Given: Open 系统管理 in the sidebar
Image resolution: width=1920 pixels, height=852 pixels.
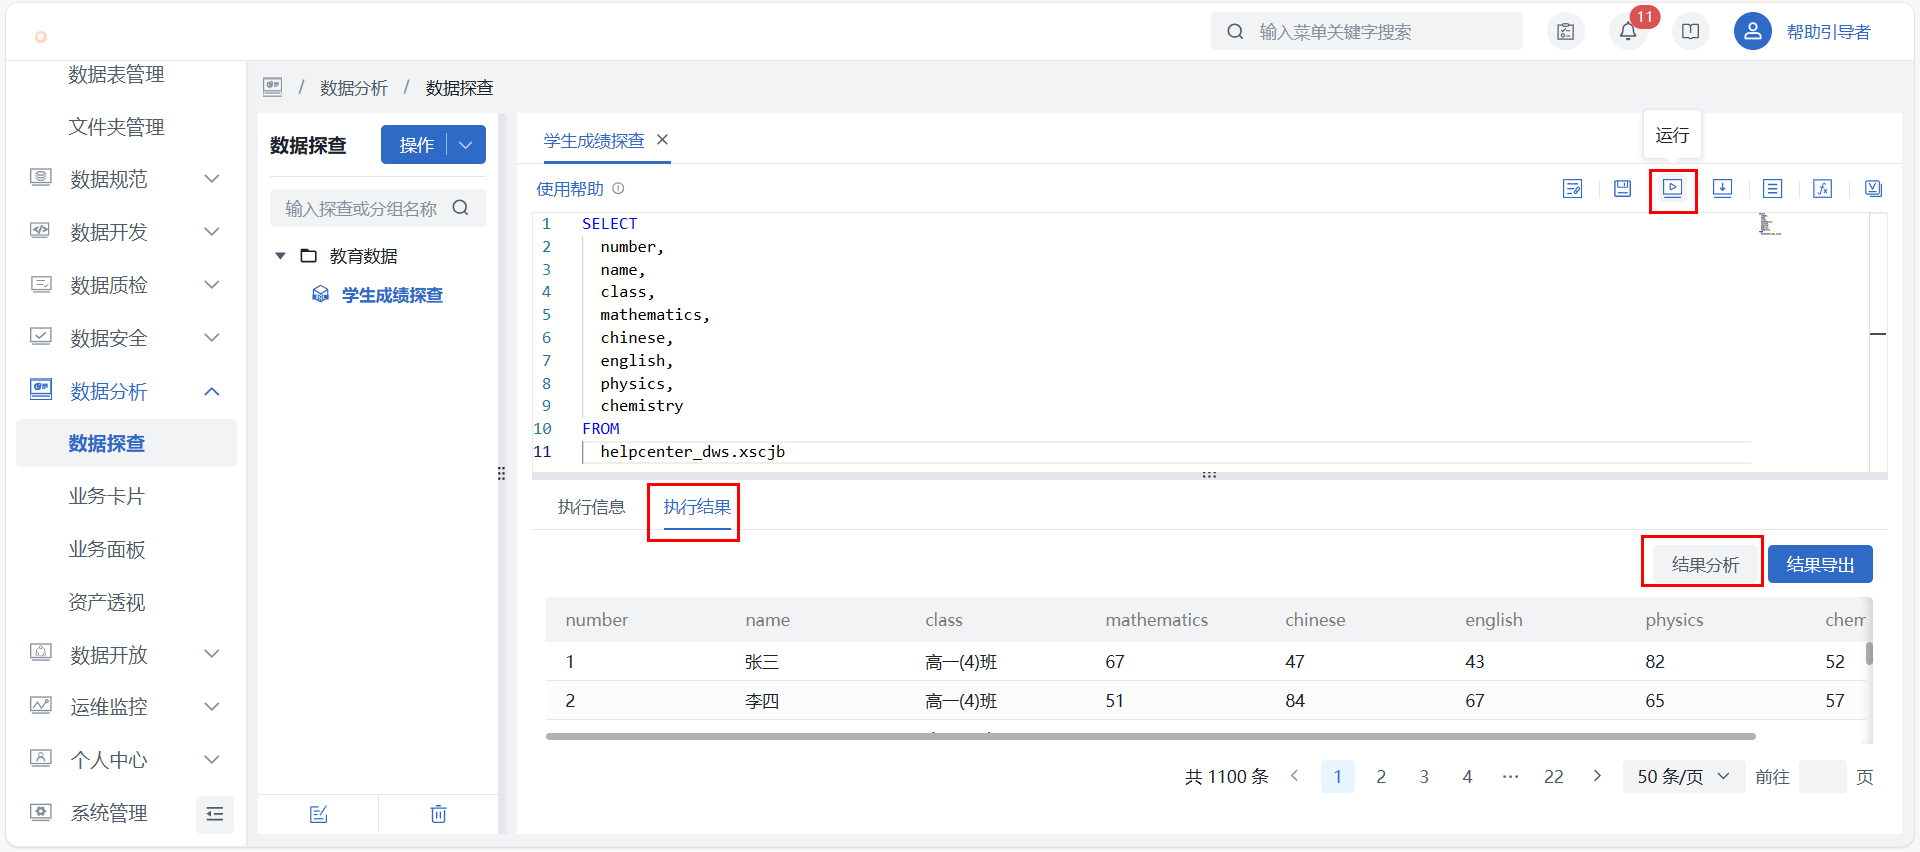Looking at the screenshot, I should 108,813.
